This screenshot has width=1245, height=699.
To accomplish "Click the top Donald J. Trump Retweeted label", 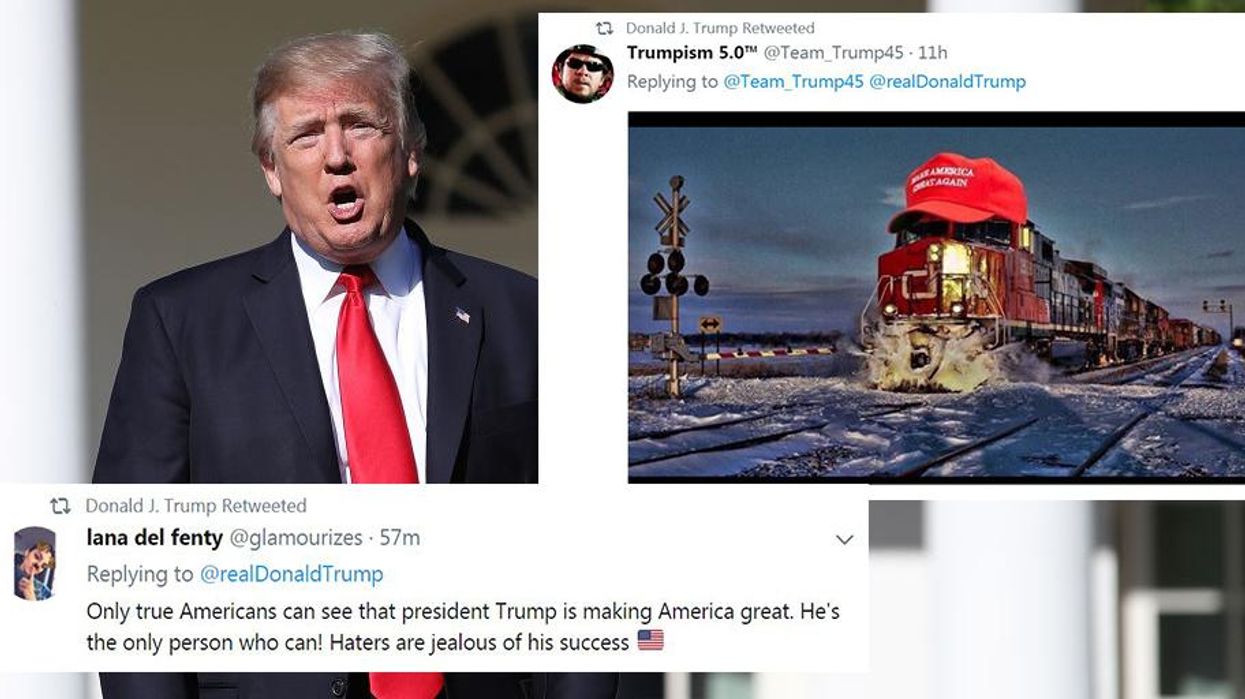I will 720,28.
